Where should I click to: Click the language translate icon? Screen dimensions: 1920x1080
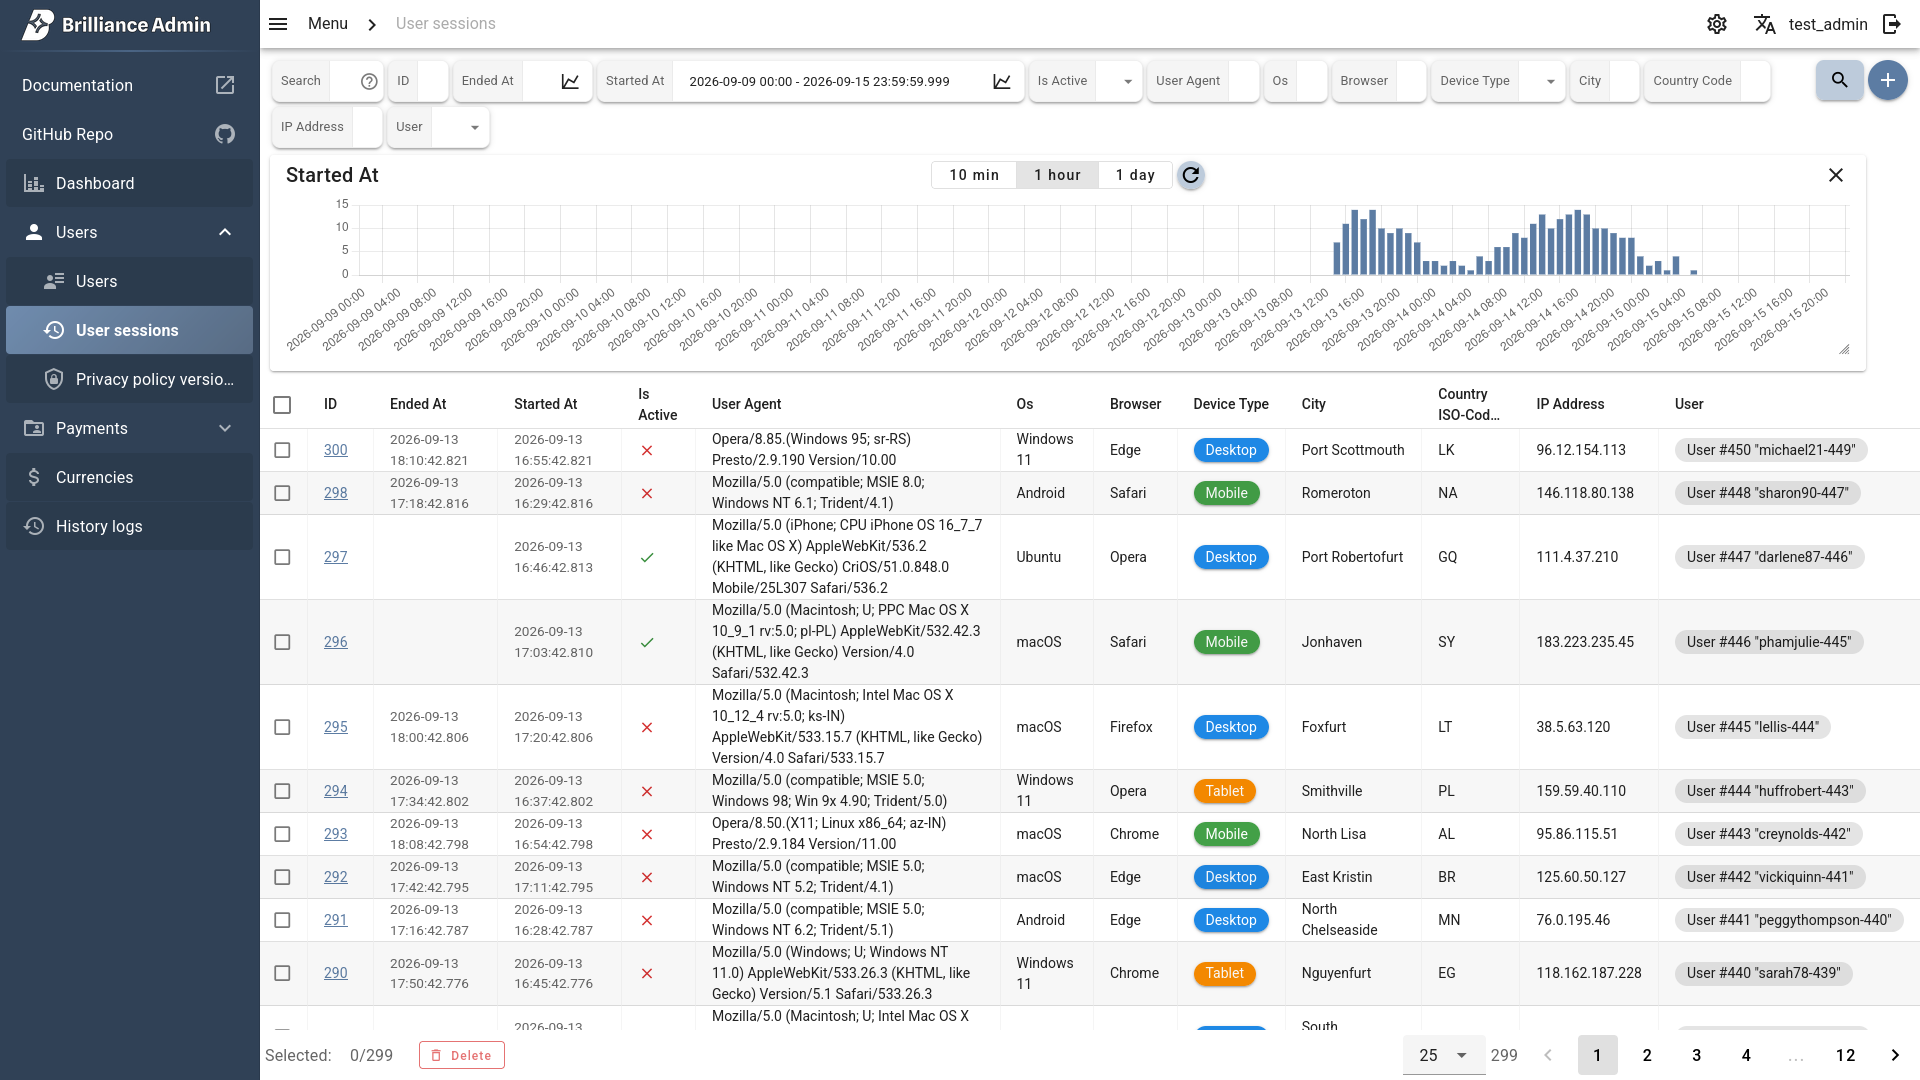(1765, 24)
